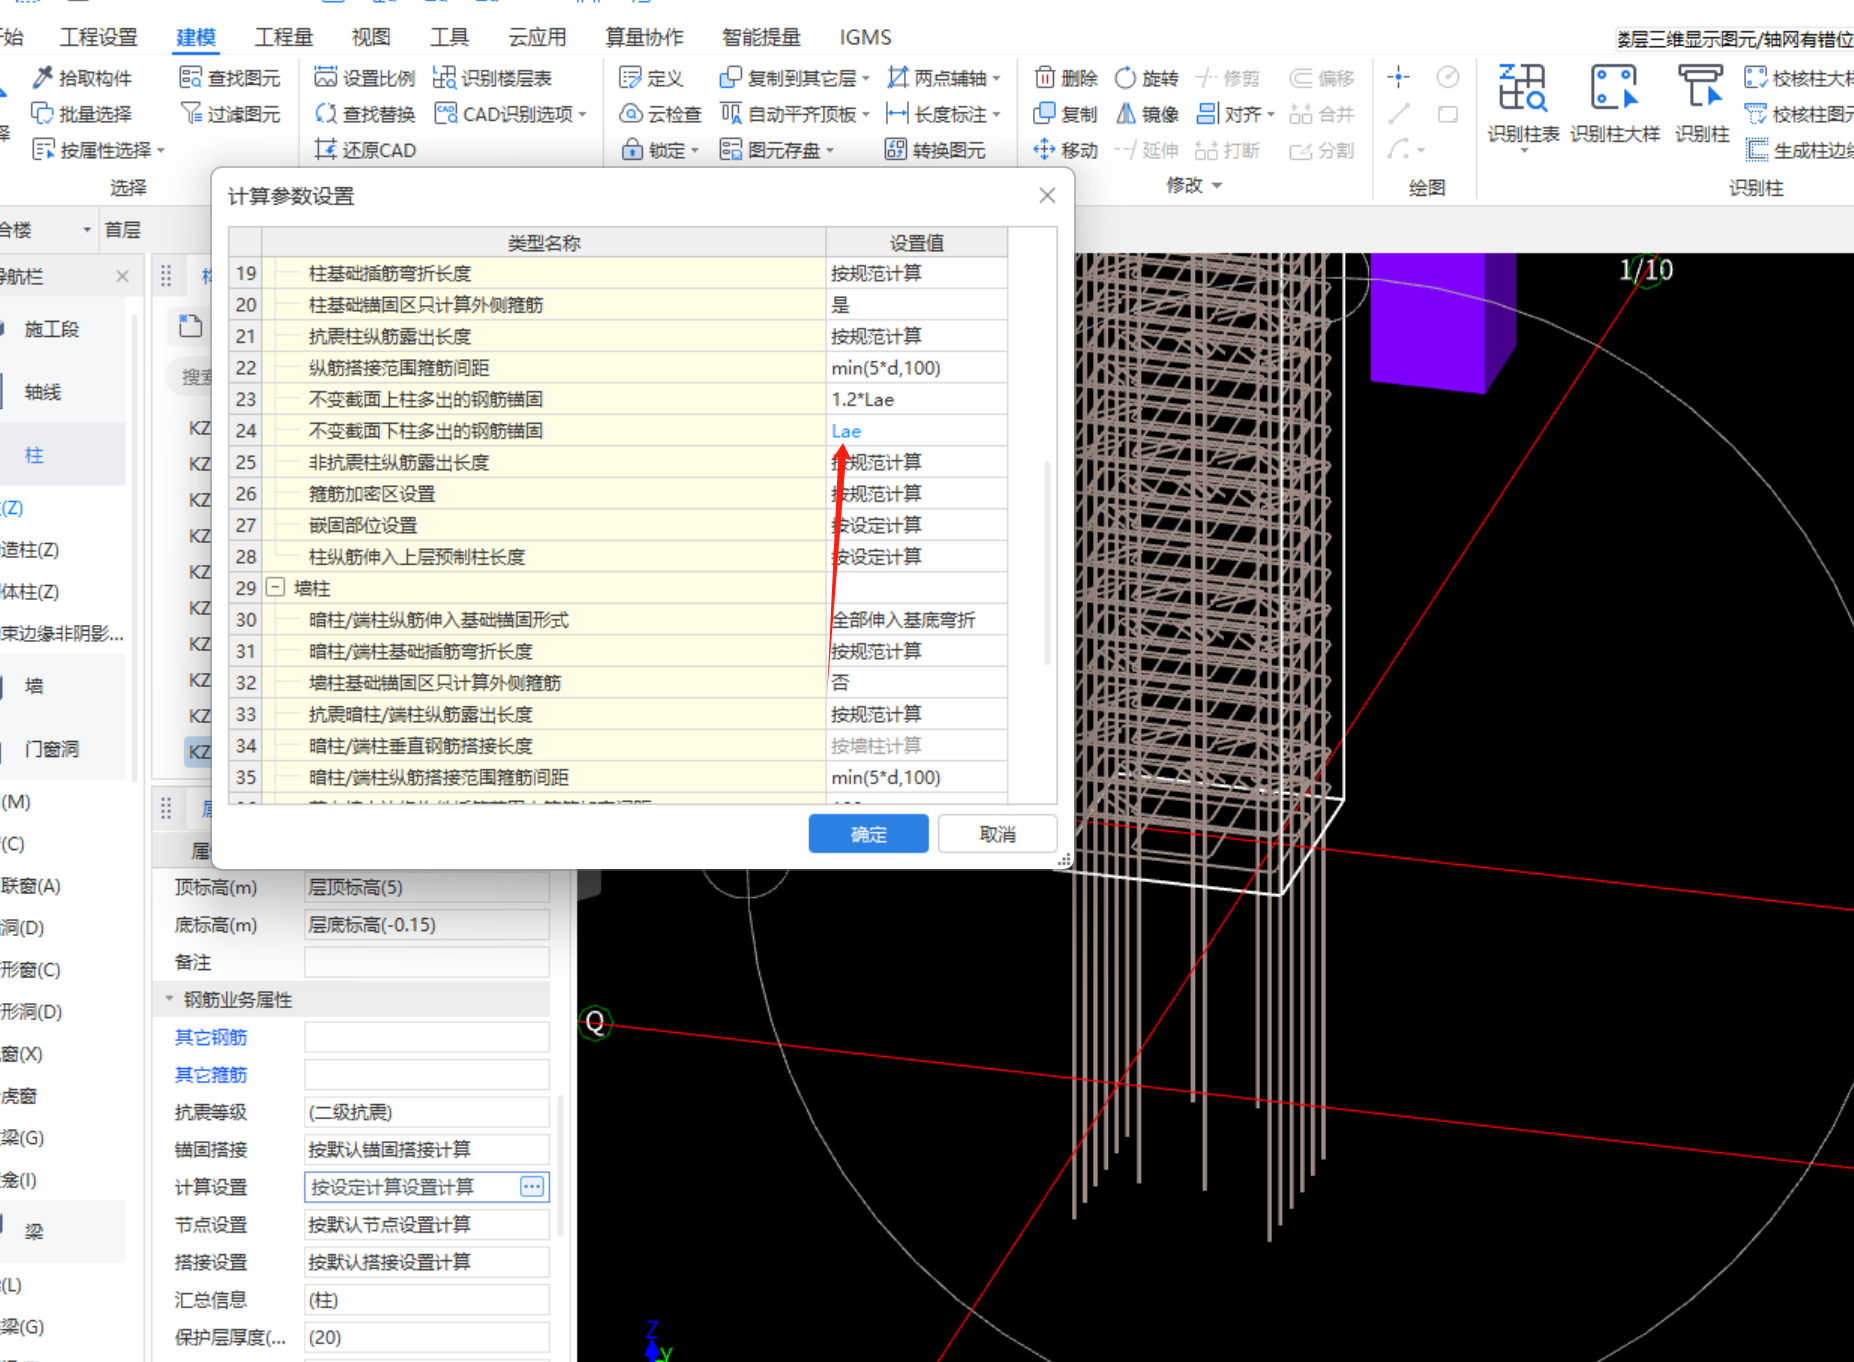Open the 智能提量 tab
Screen dimensions: 1854x1362
pyautogui.click(x=761, y=37)
